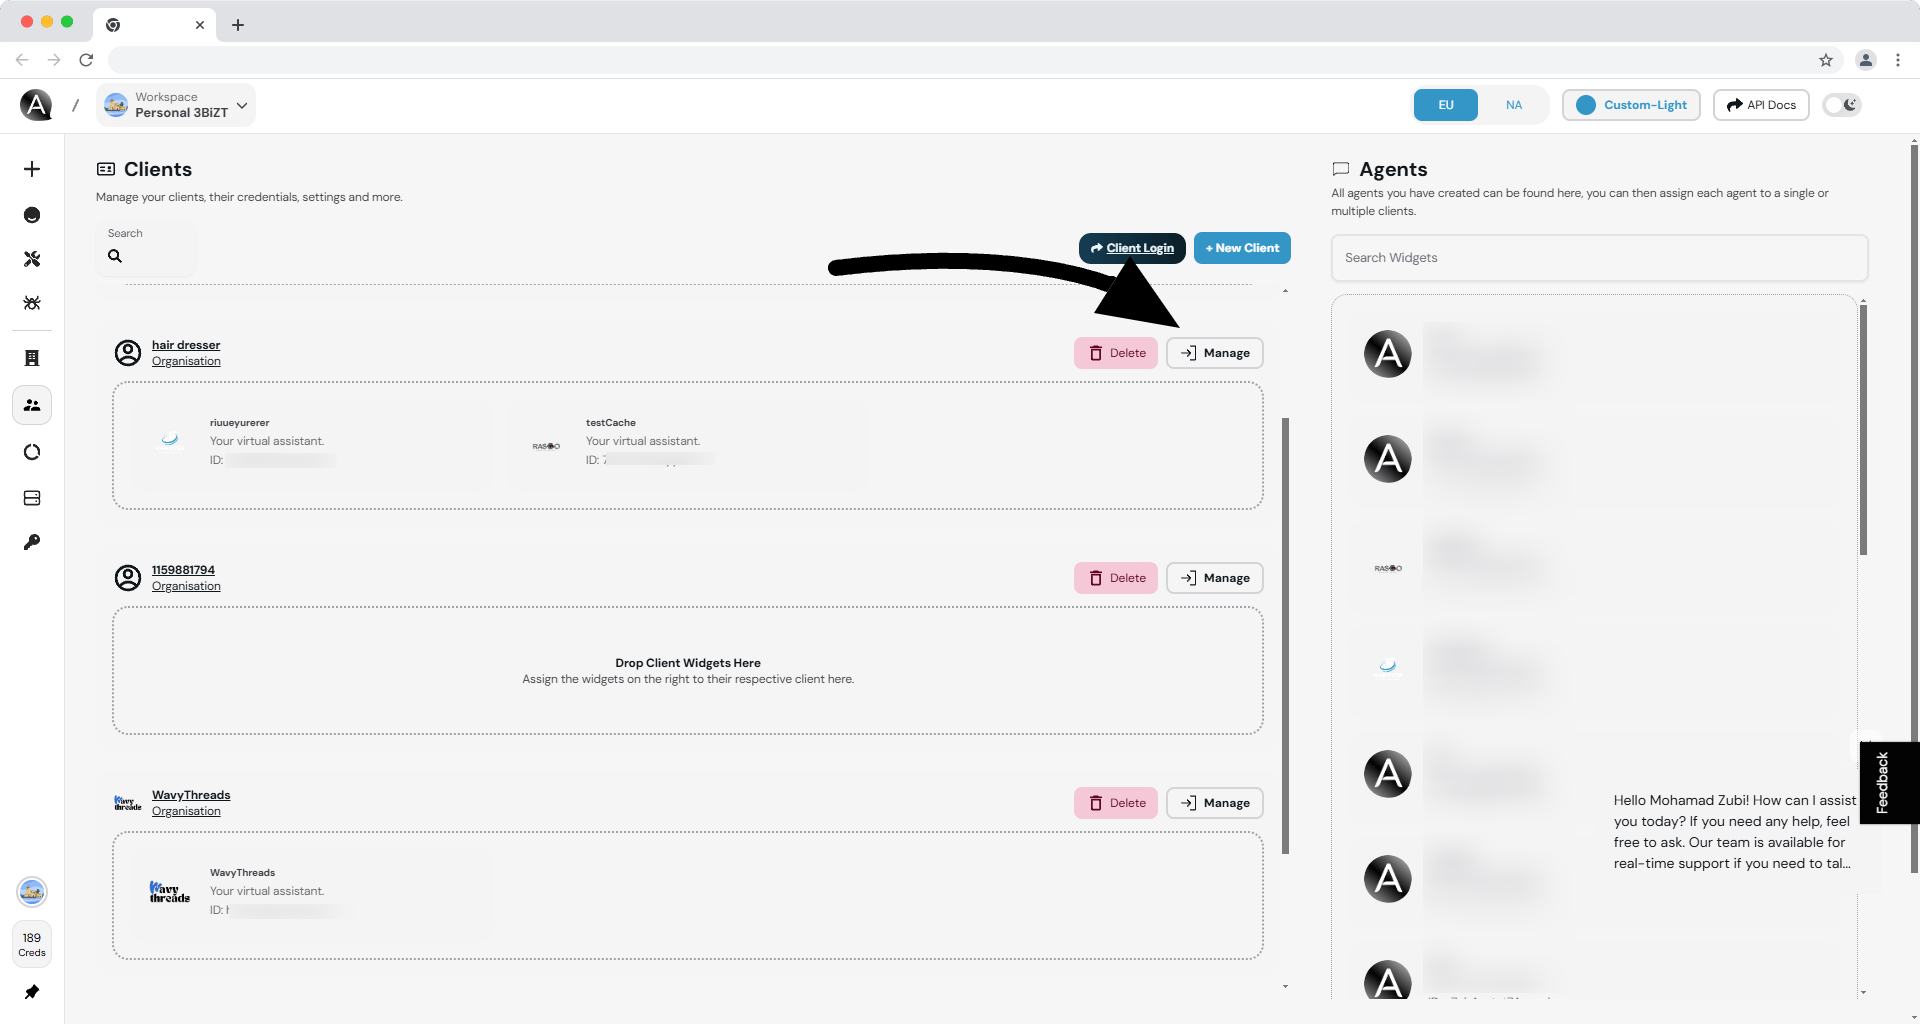Click the Search Widgets input field
The width and height of the screenshot is (1920, 1024).
coord(1599,258)
